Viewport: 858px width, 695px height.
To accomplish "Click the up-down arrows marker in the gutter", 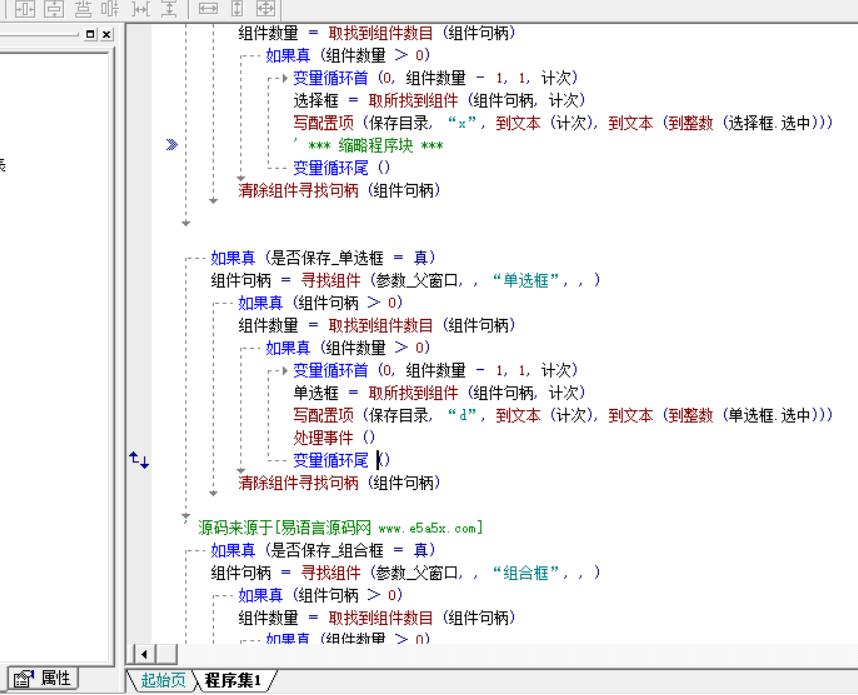I will click(x=139, y=460).
